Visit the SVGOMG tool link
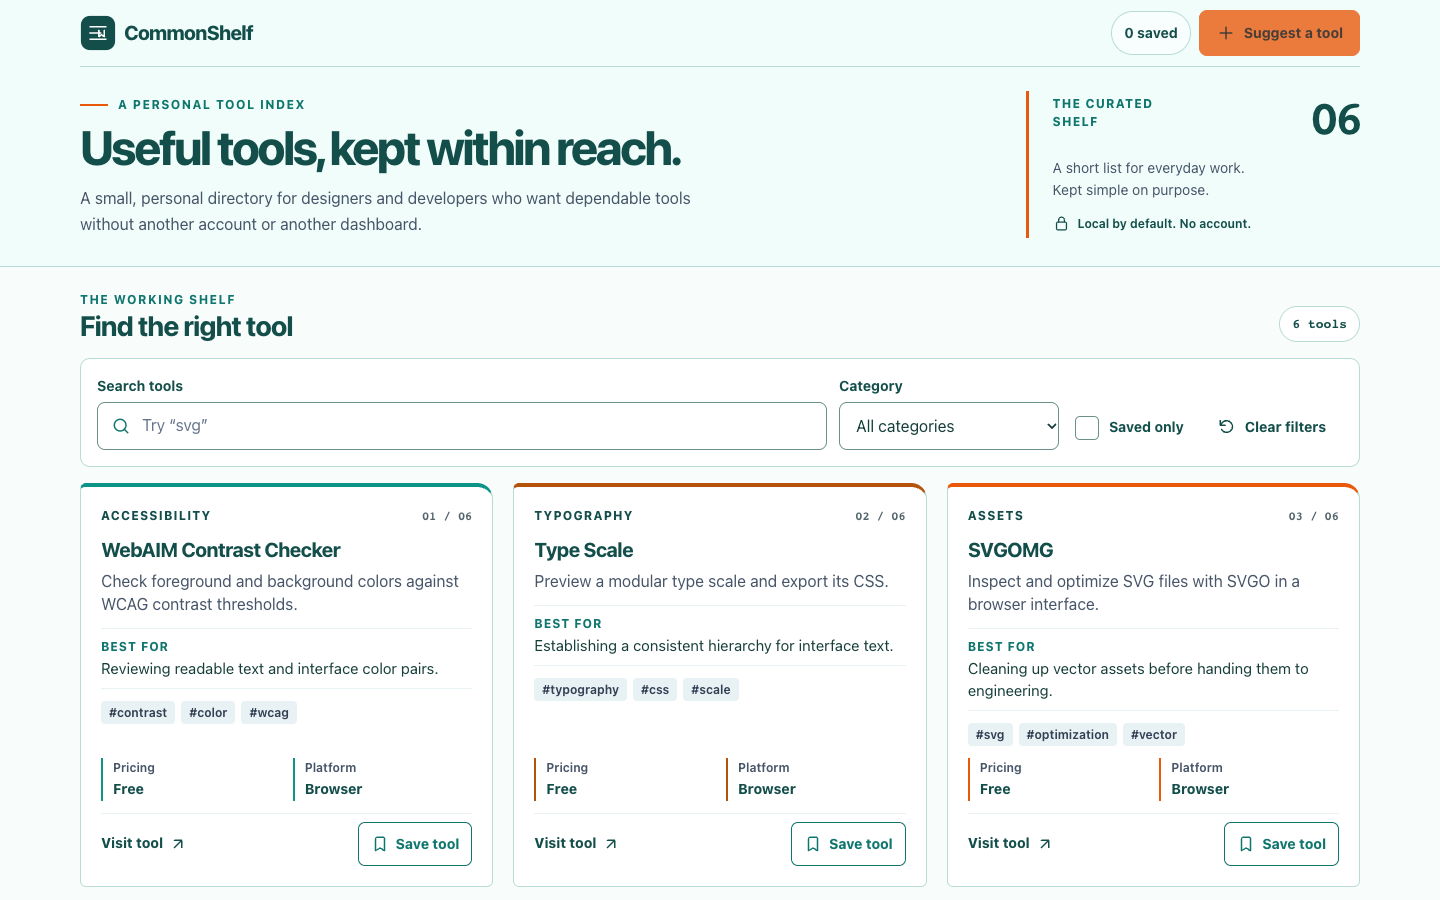The height and width of the screenshot is (900, 1440). tap(1010, 843)
